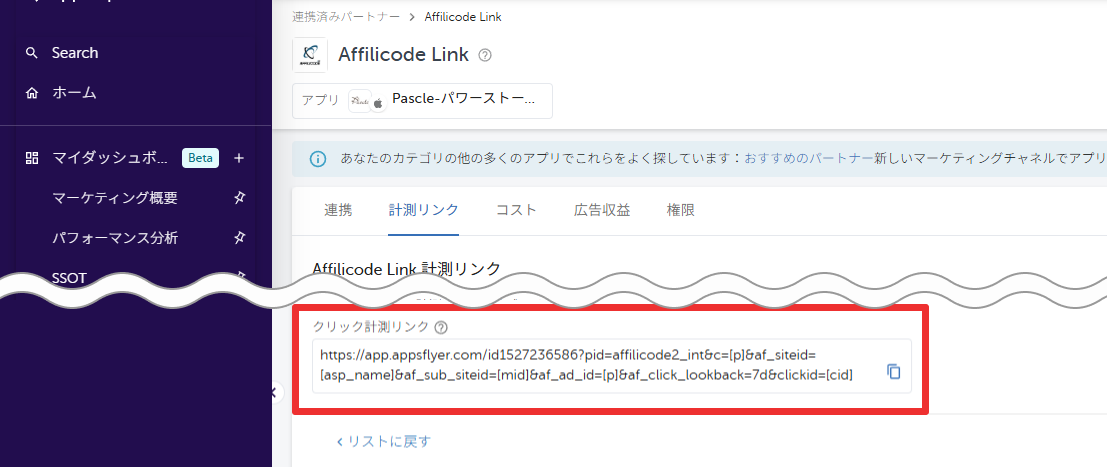Viewport: 1107px width, 467px height.
Task: Switch to the 連携 tab
Action: click(x=338, y=210)
